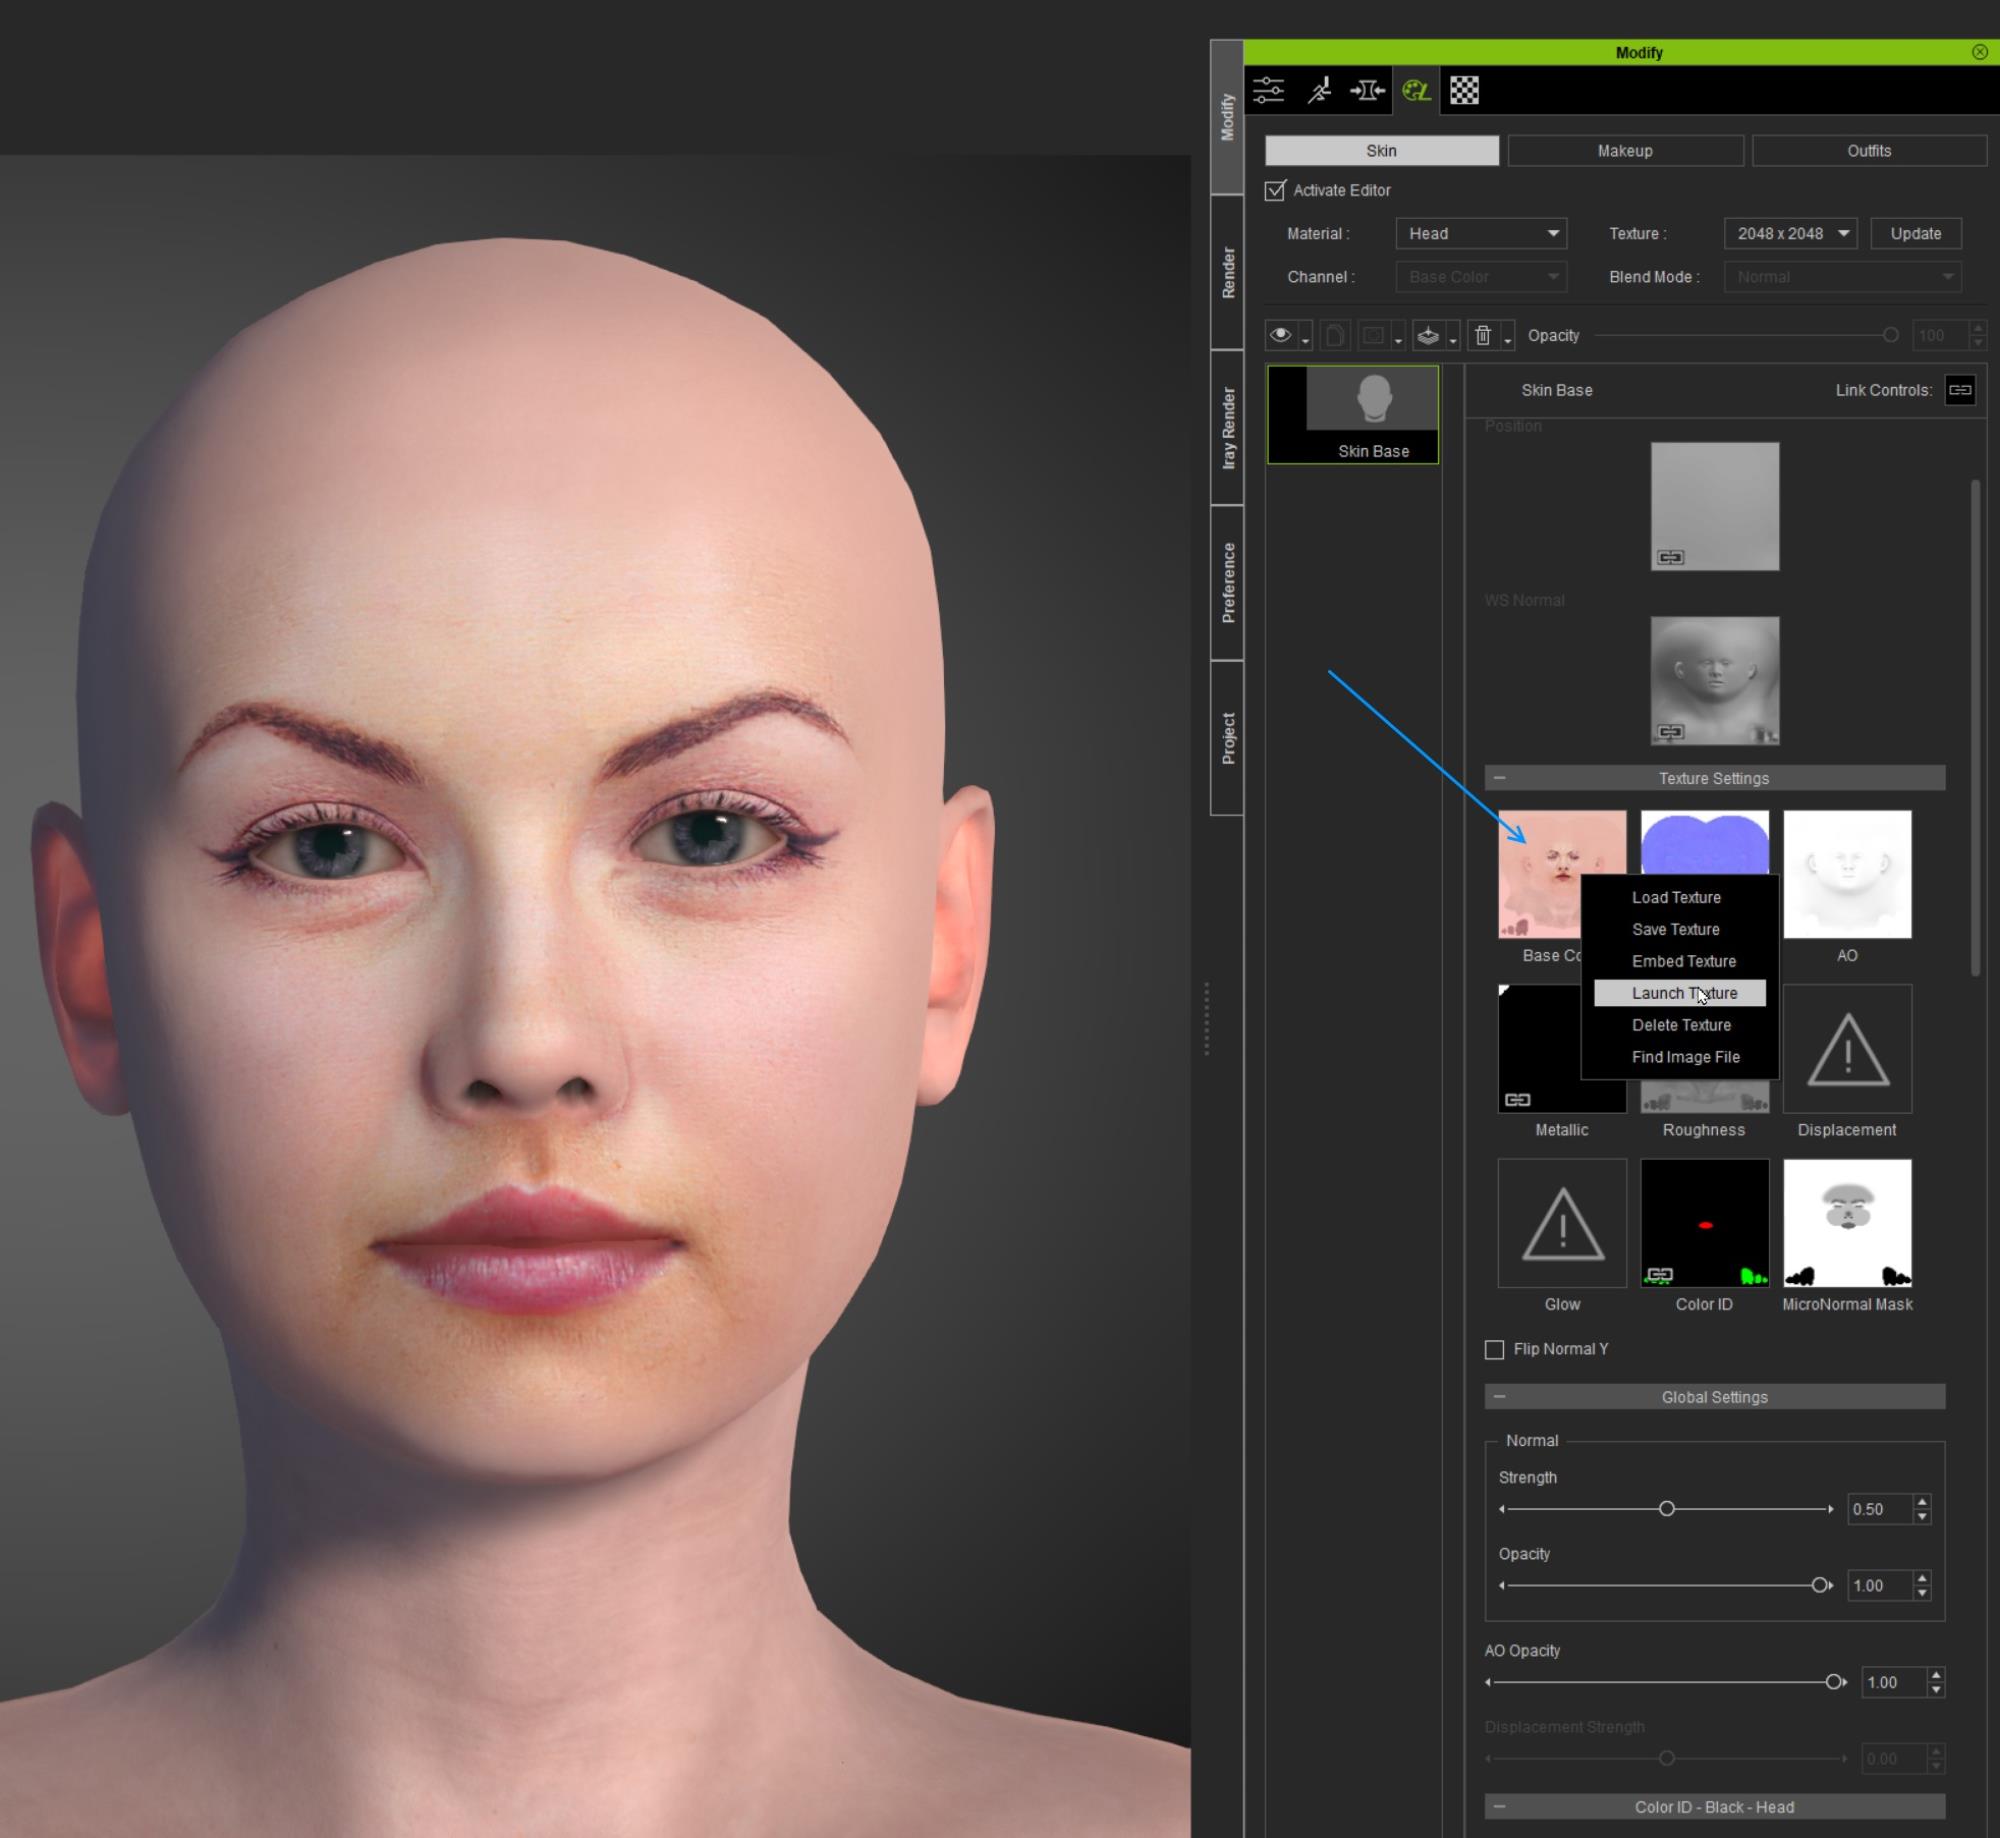Viewport: 2000px width, 1838px height.
Task: Open the Render vertical side tab
Action: (1227, 272)
